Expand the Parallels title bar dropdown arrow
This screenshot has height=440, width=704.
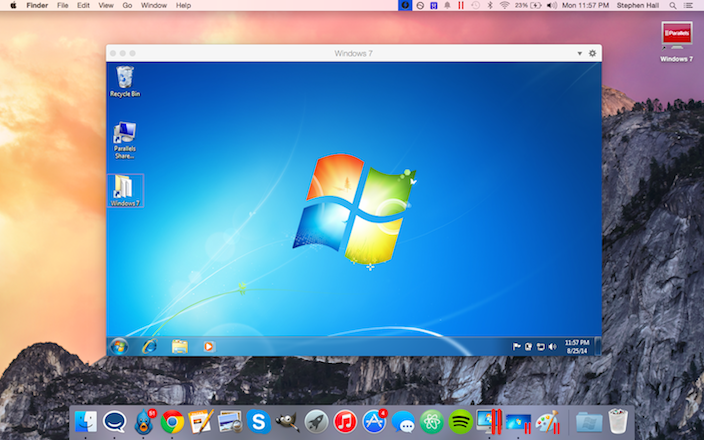[x=579, y=53]
